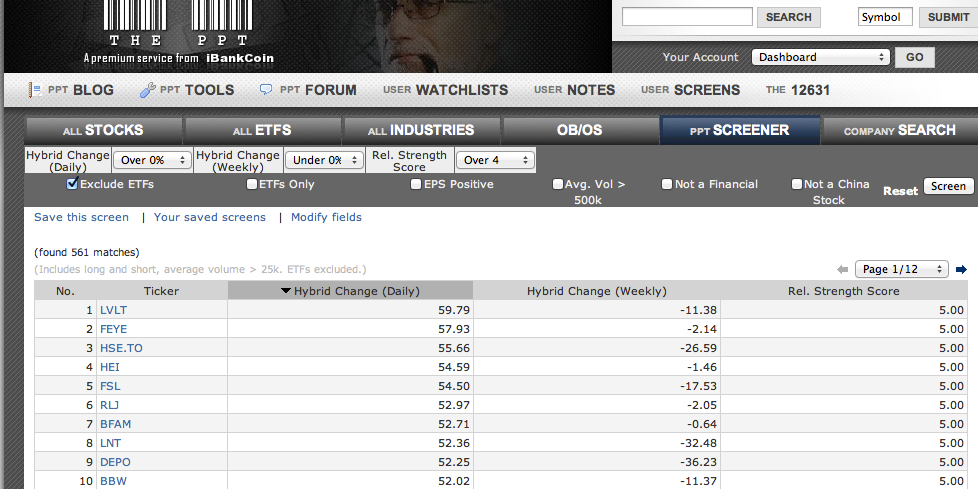Go to next page with right arrow

(x=961, y=269)
